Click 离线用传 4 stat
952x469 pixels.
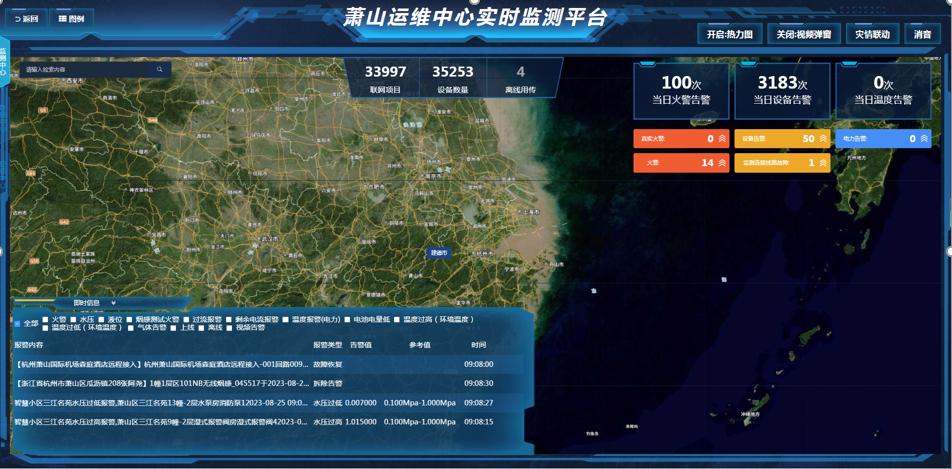tap(520, 78)
